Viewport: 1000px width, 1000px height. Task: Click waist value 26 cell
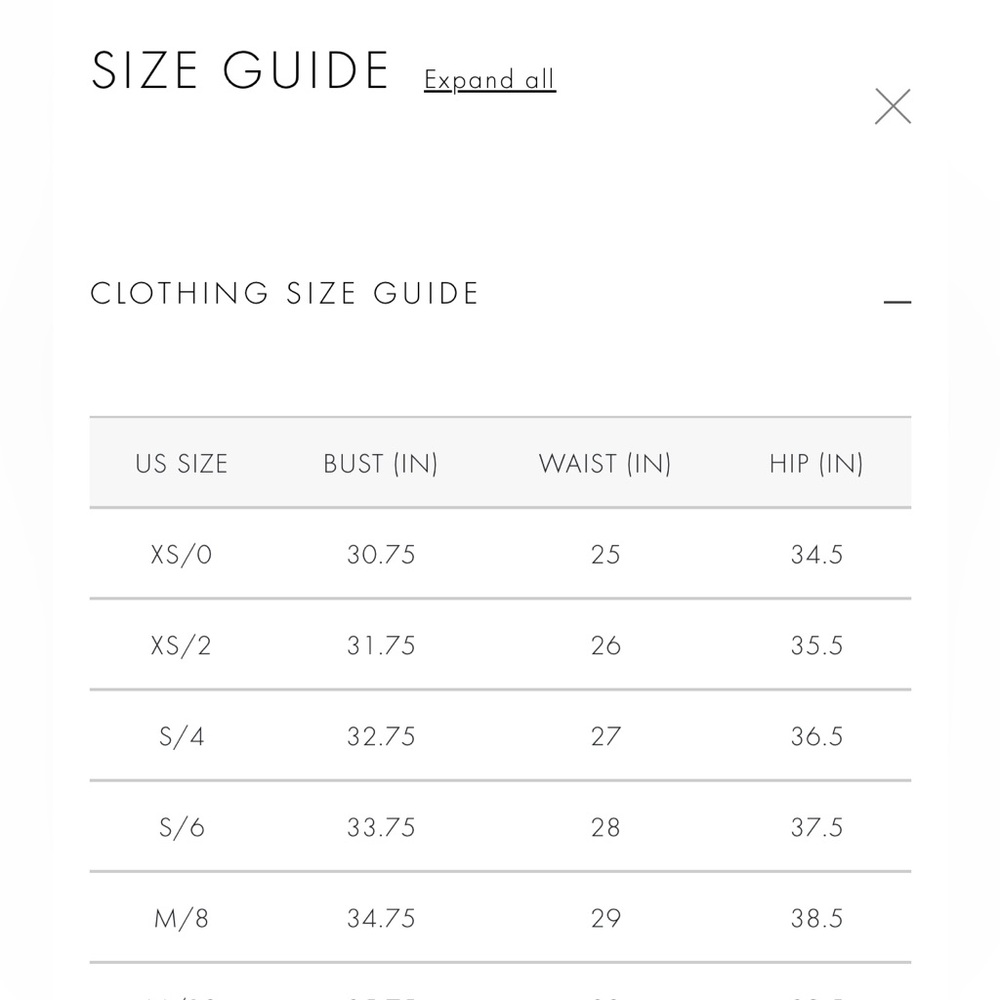(605, 645)
